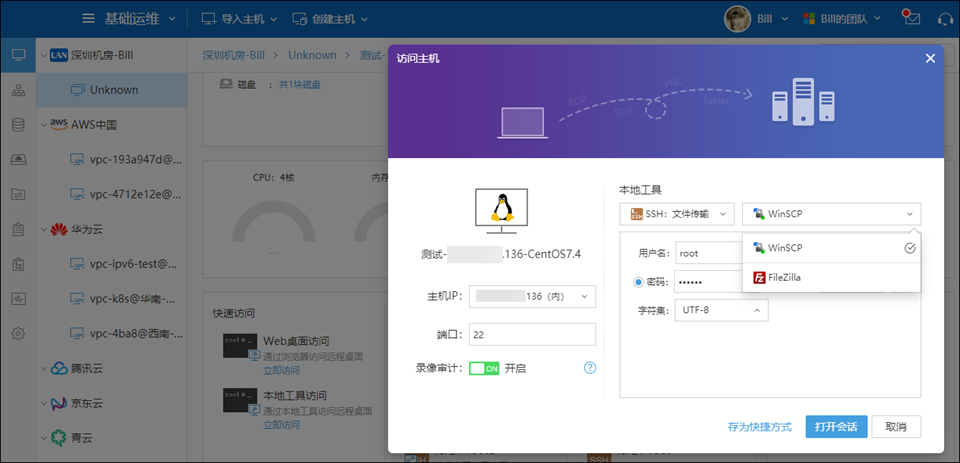The width and height of the screenshot is (960, 463).
Task: Open the settings gear in left sidebar
Action: 18,333
